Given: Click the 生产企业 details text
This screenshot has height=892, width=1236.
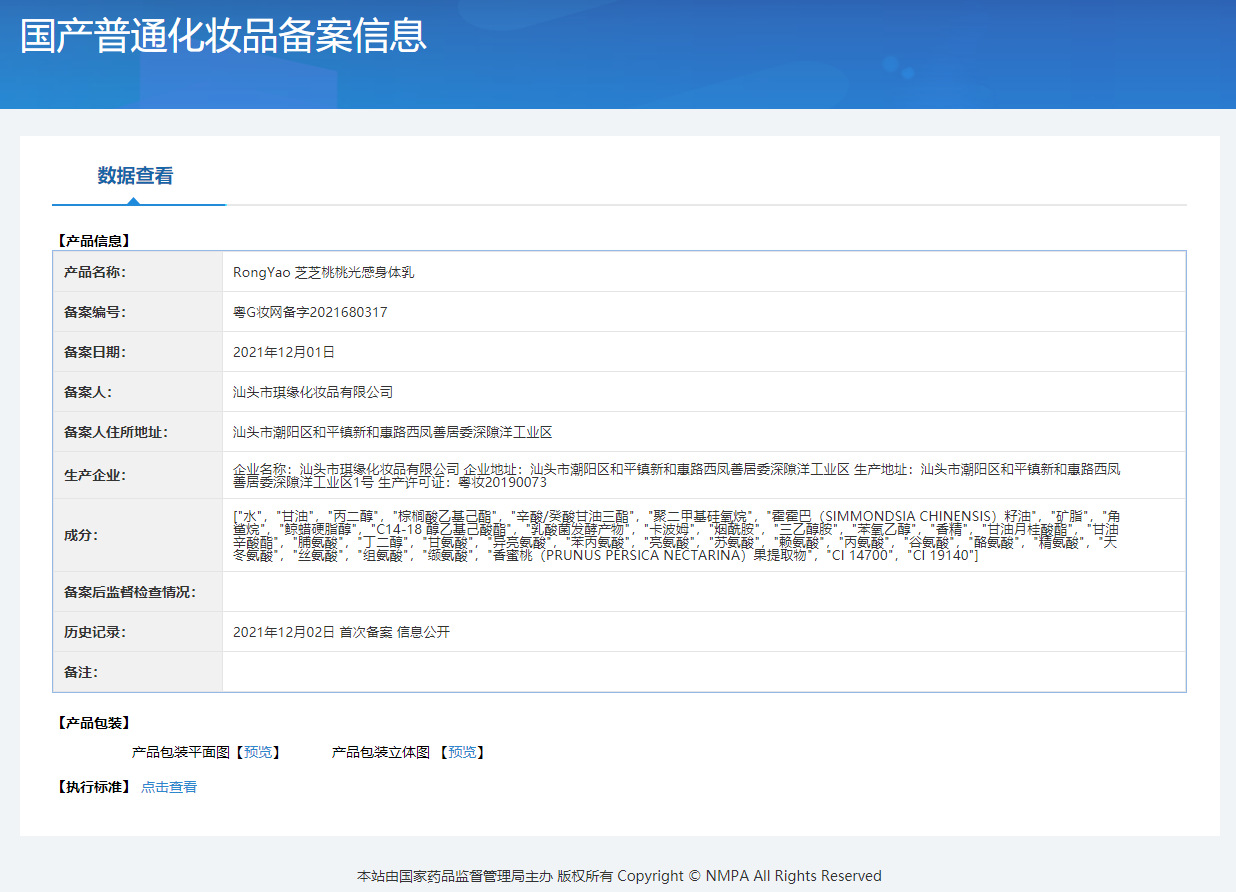Looking at the screenshot, I should point(676,475).
